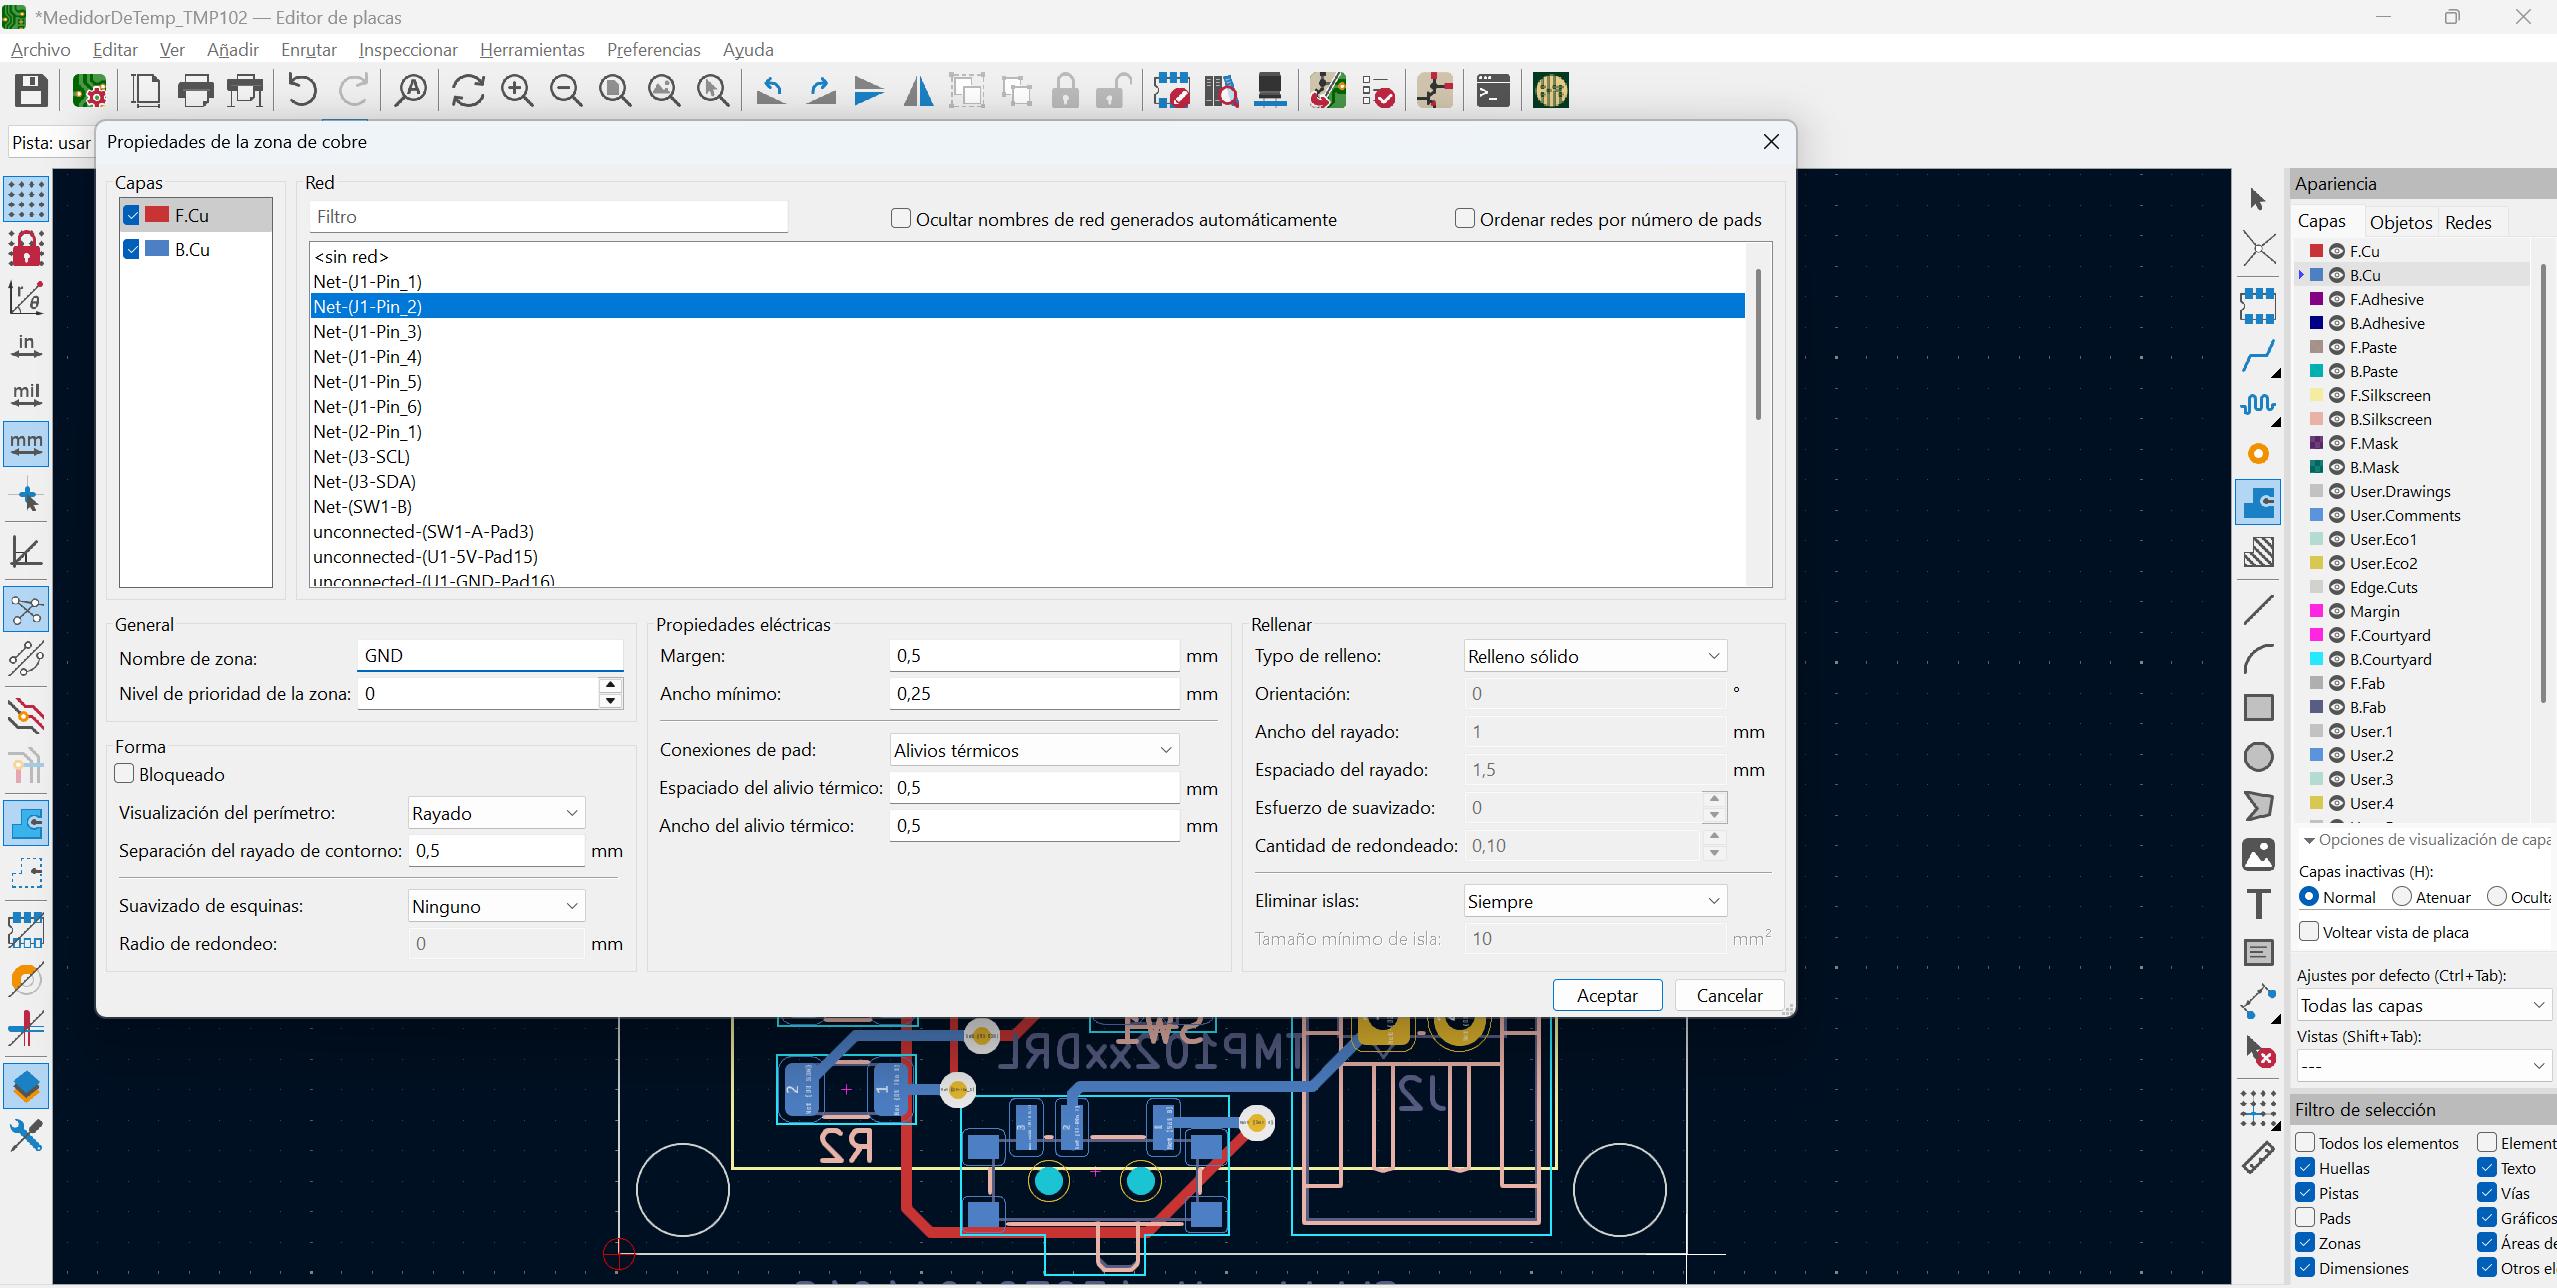Viewport: 2557px width, 1288px height.
Task: Open the Vistas viewport dropdown
Action: pos(2424,1066)
